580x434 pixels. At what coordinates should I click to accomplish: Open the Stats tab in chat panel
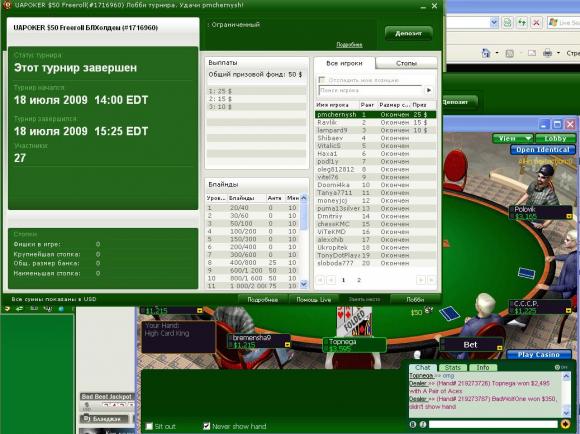[452, 367]
